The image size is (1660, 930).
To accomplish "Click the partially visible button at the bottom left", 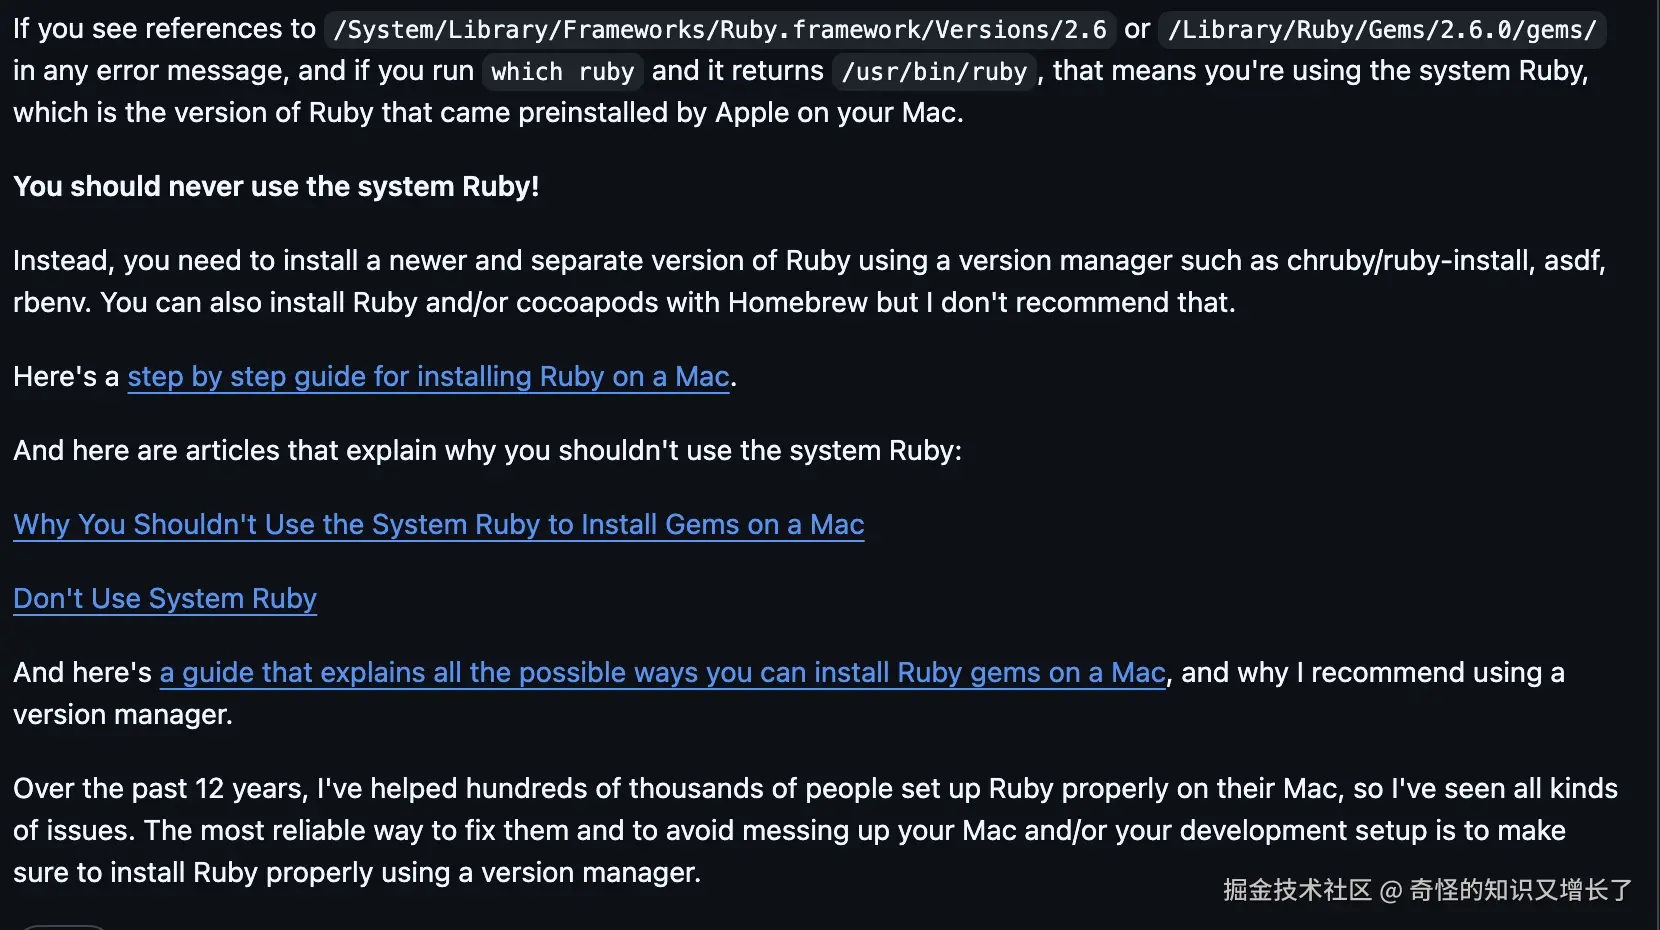I will click(63, 927).
